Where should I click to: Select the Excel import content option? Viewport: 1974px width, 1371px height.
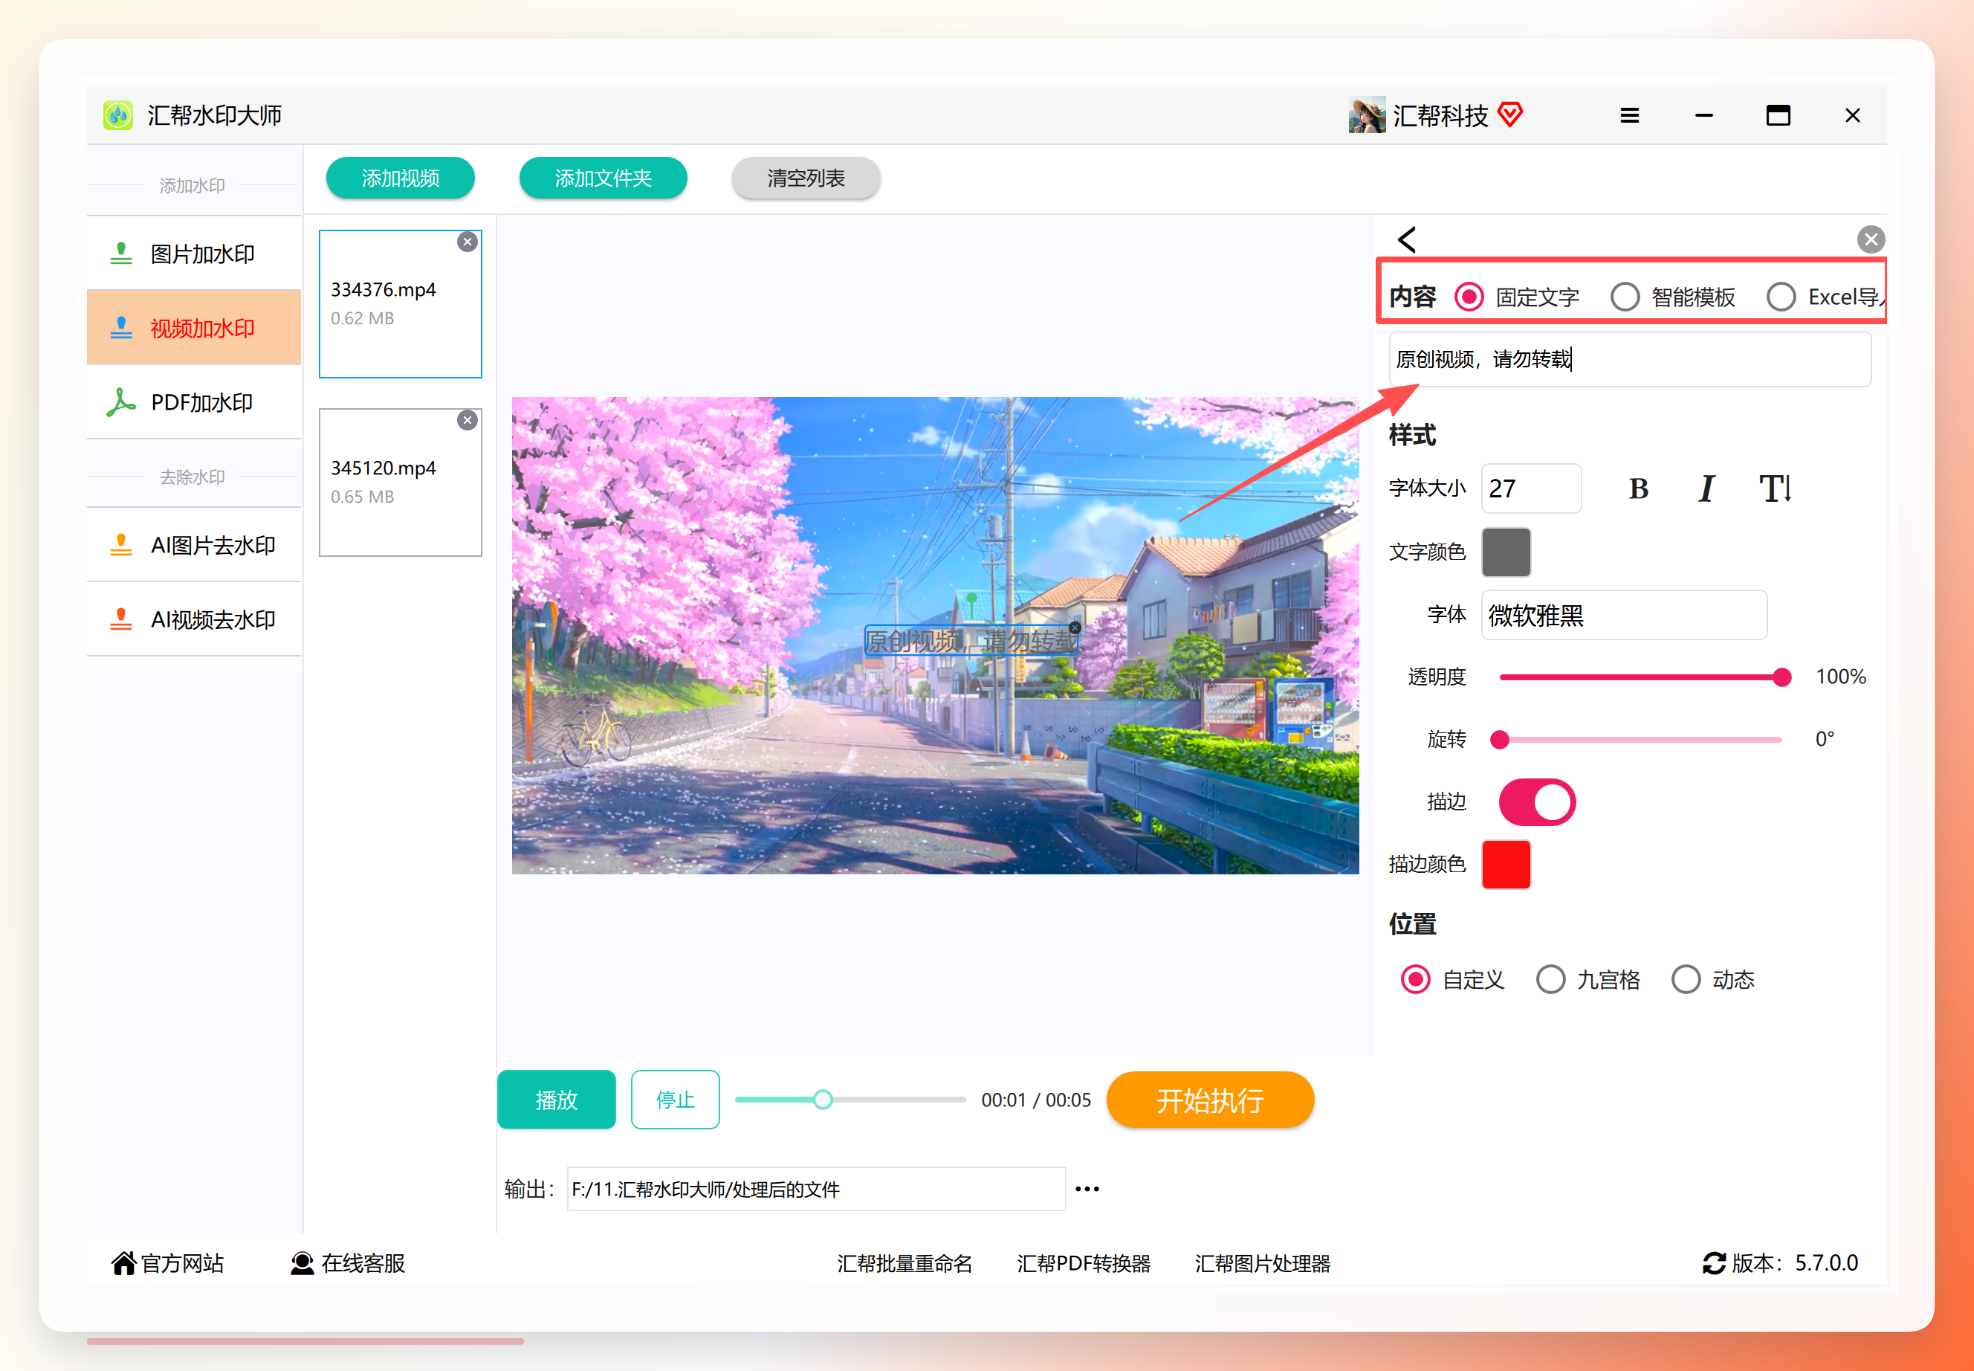[1824, 297]
